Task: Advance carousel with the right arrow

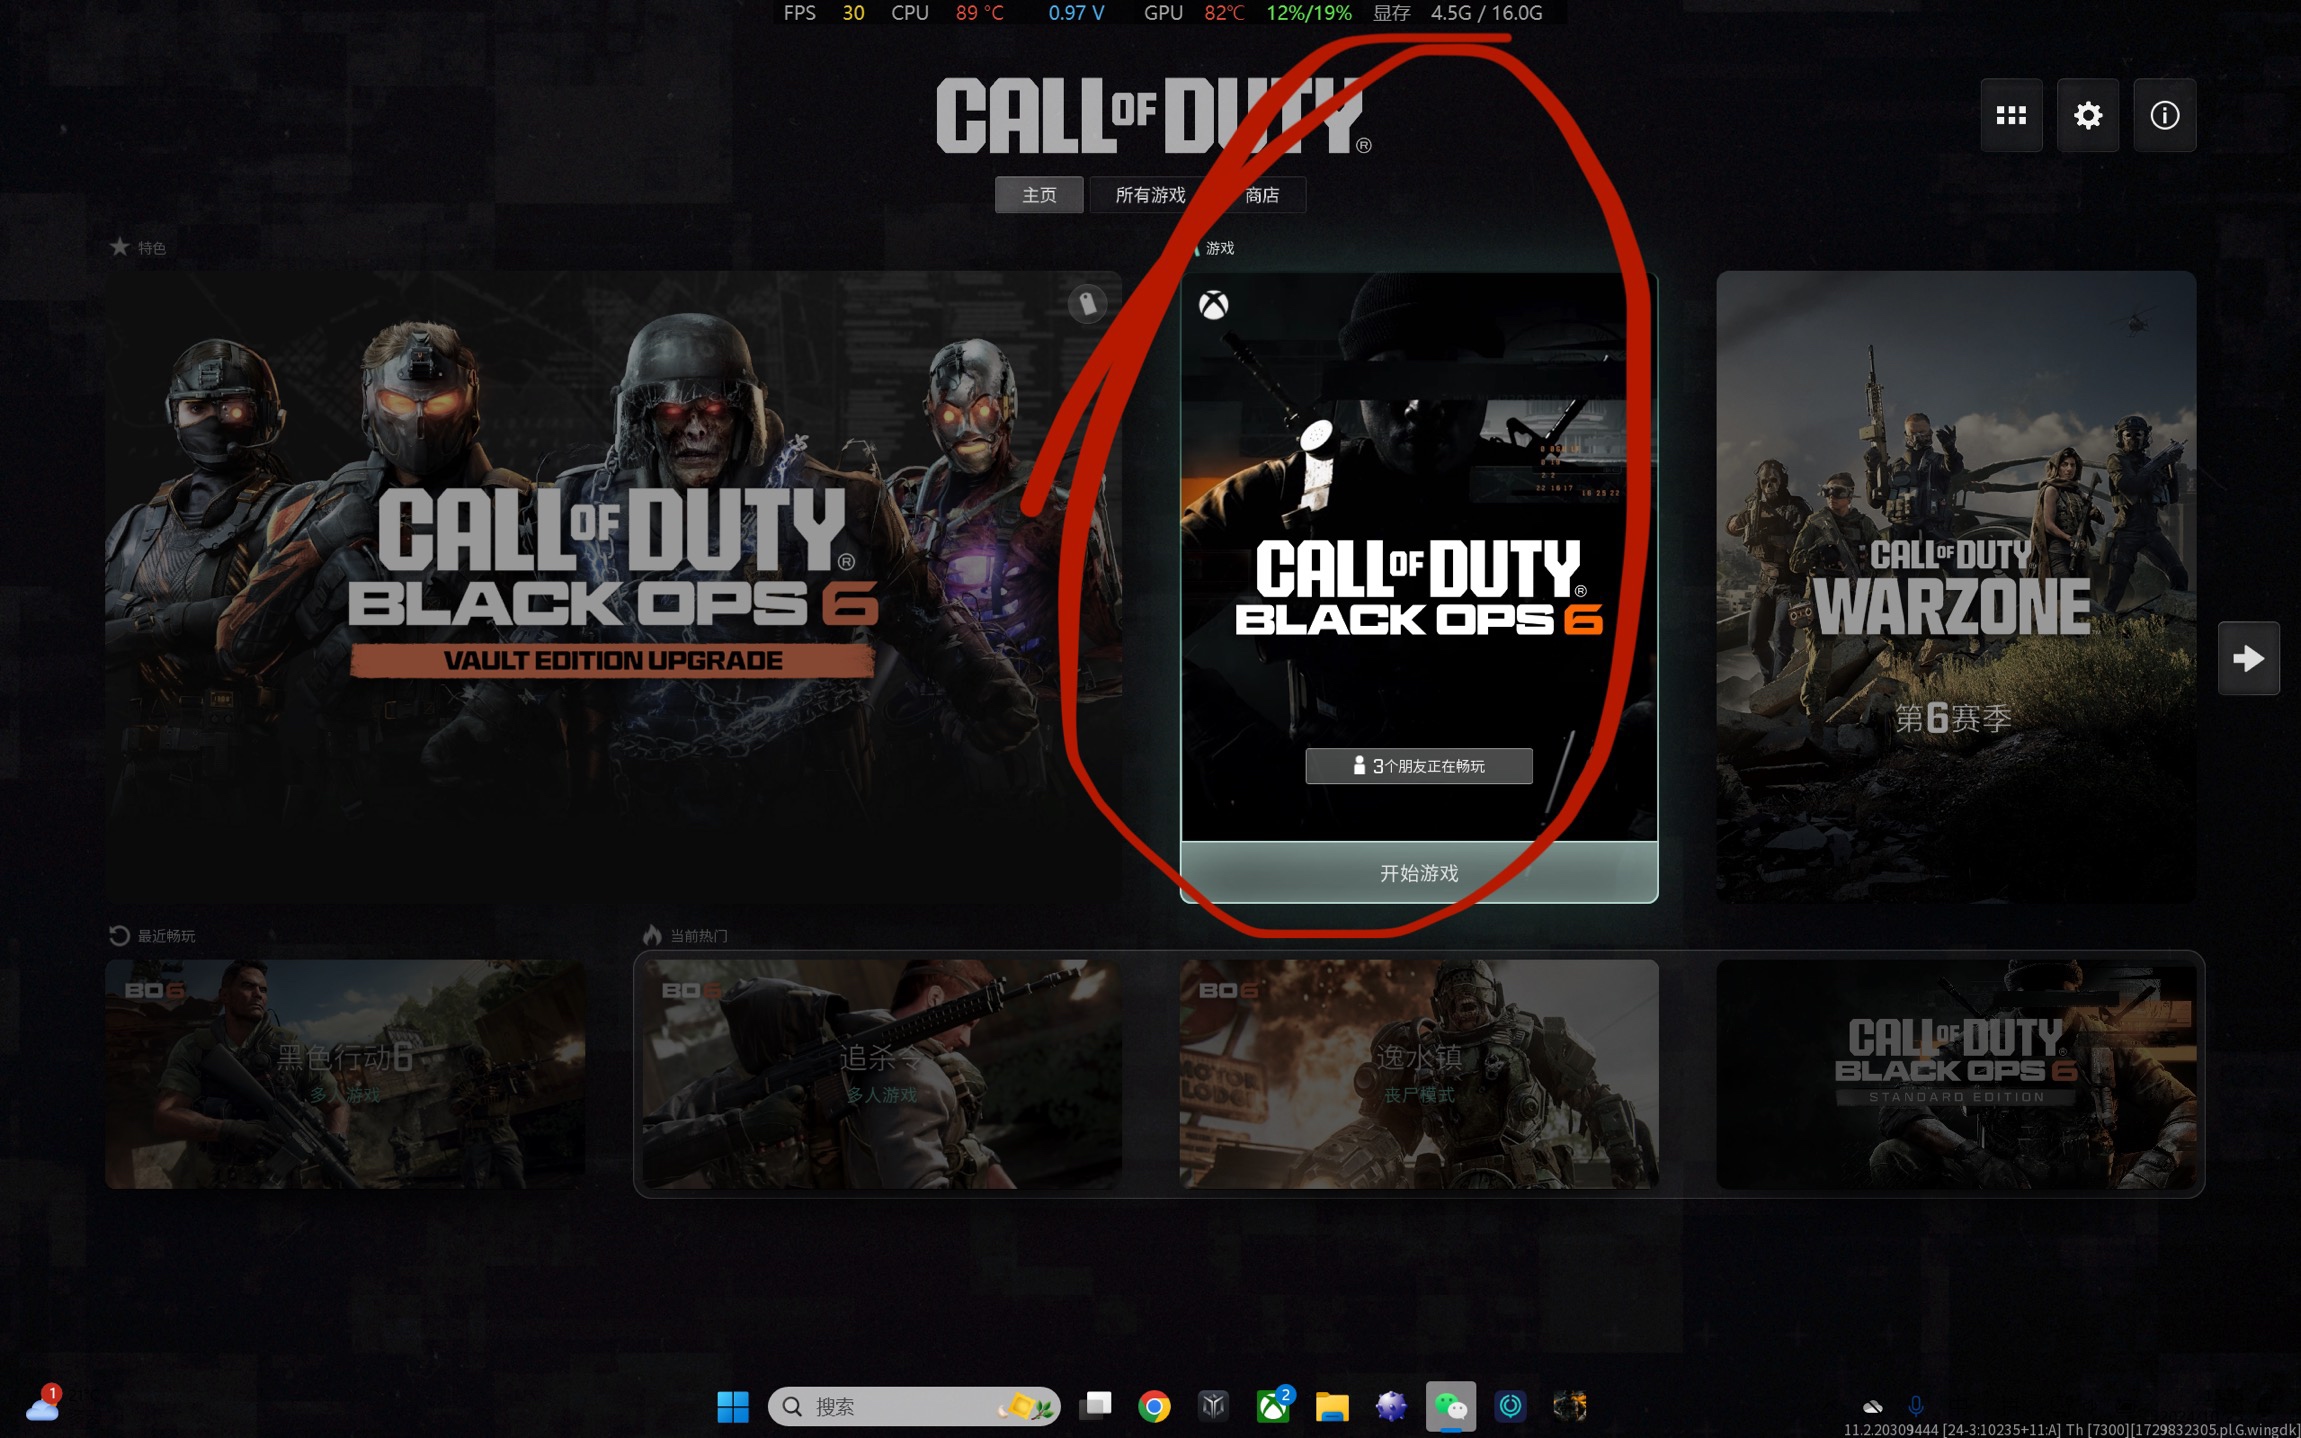Action: [x=2248, y=658]
